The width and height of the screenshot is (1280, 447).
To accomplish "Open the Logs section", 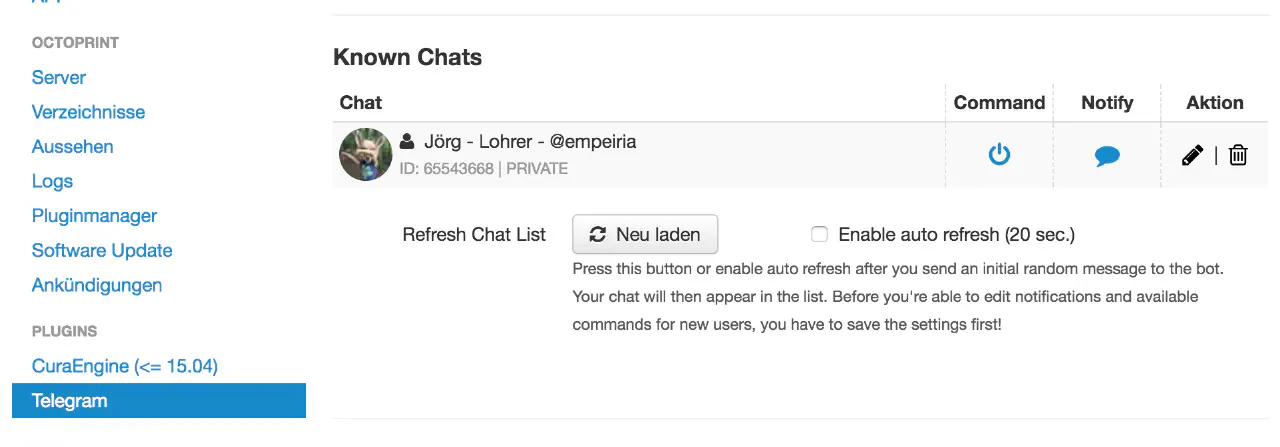I will coord(52,181).
